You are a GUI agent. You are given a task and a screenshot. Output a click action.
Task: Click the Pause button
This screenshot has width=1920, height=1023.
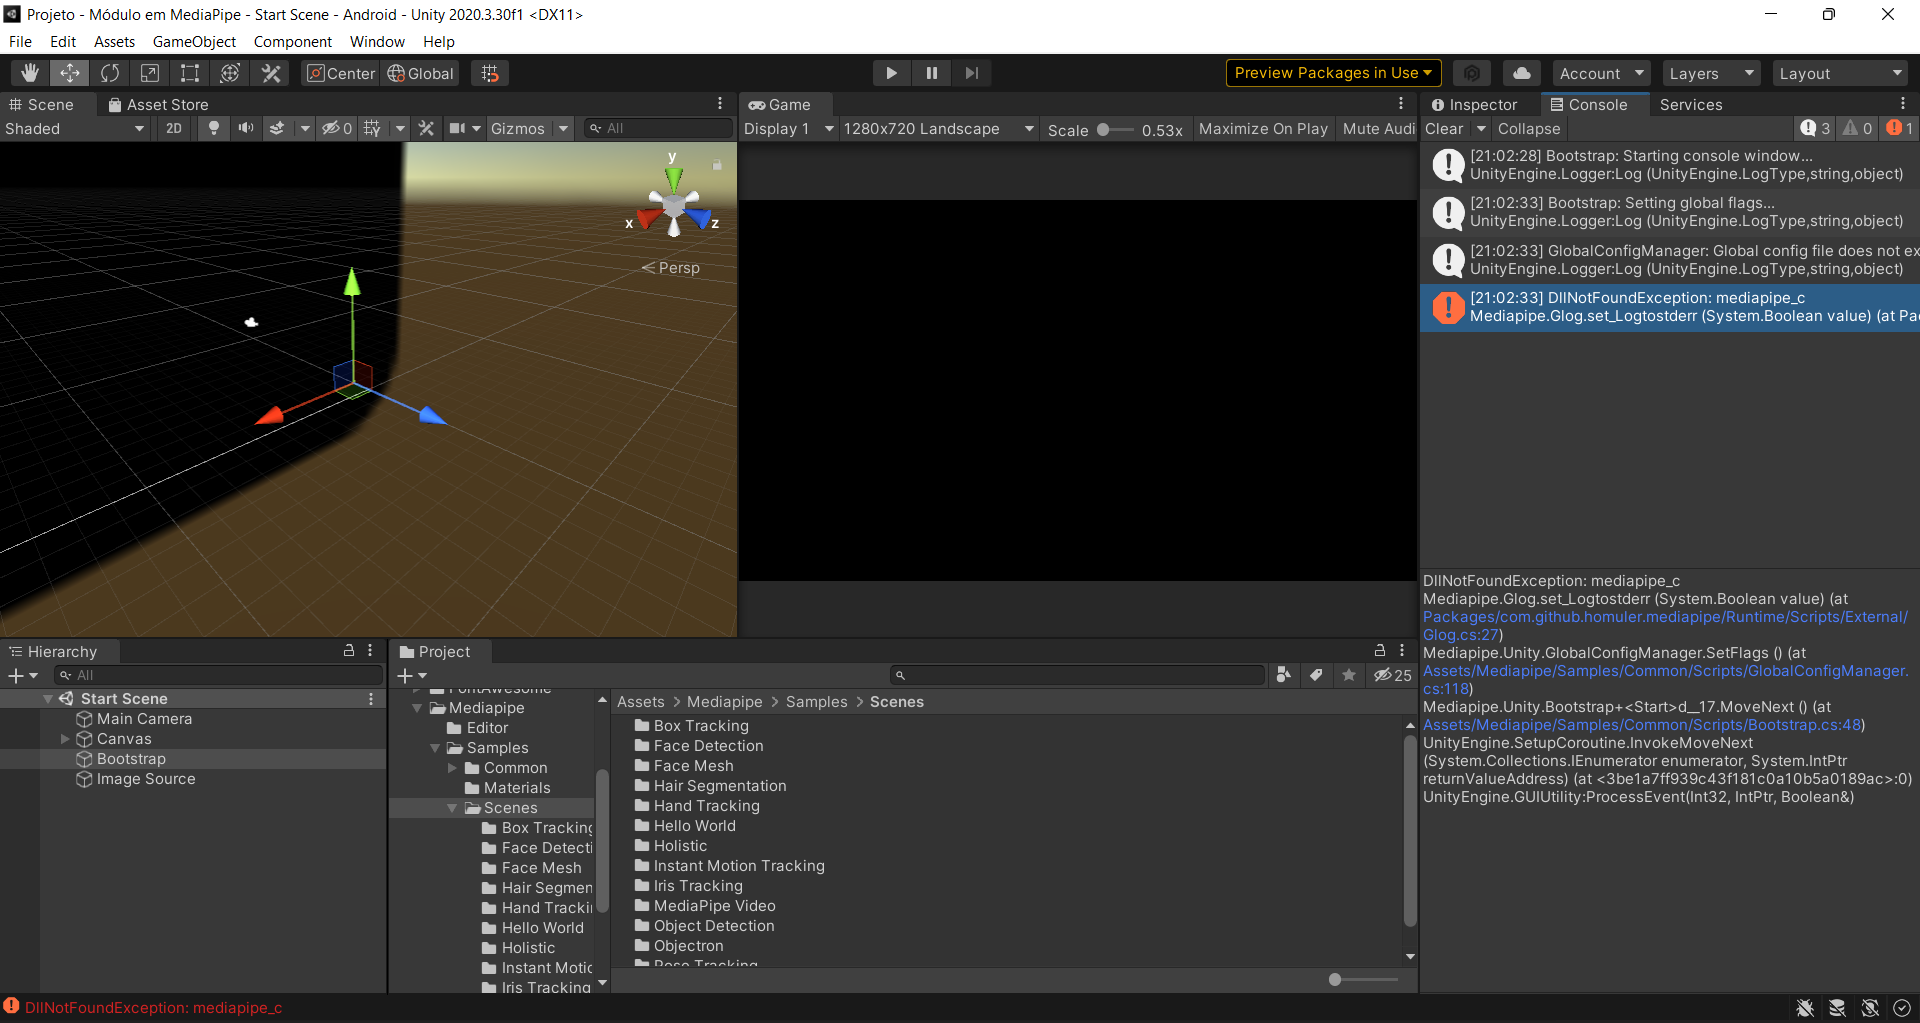point(932,73)
